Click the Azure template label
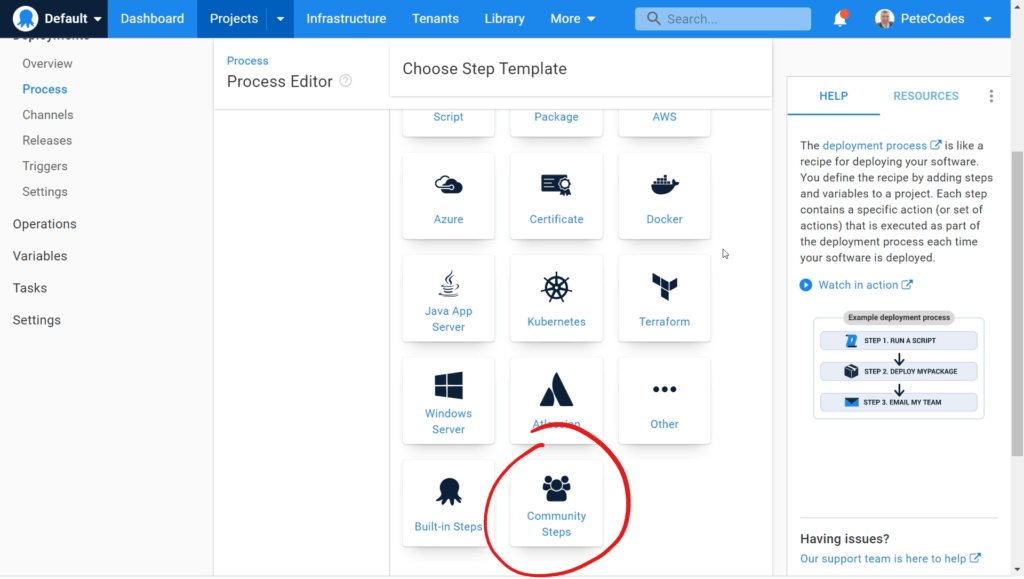1024x579 pixels. pos(449,219)
